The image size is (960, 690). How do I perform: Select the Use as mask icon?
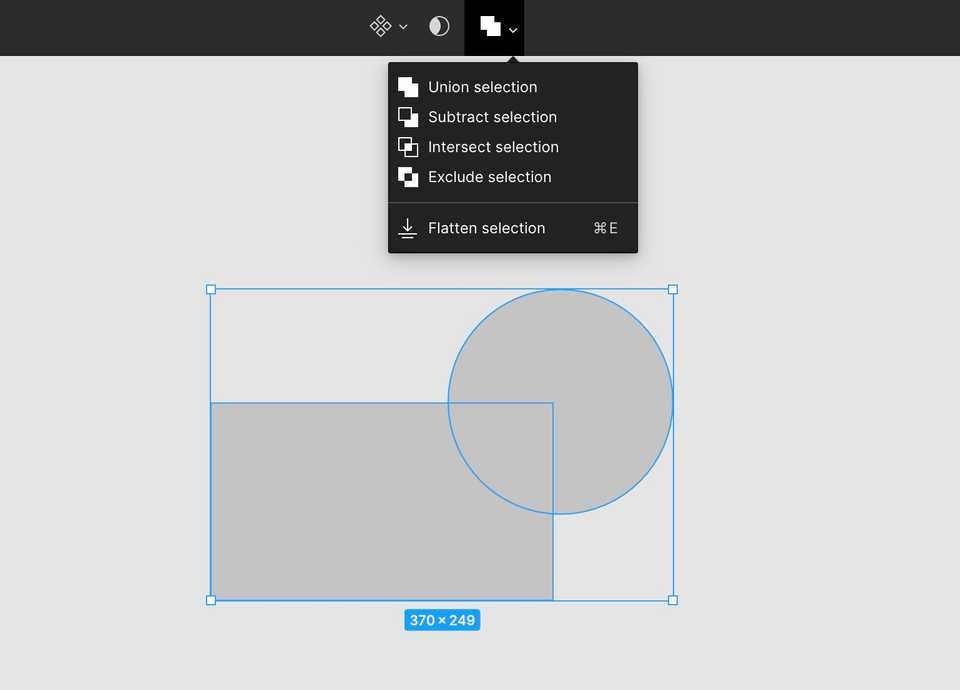438,26
